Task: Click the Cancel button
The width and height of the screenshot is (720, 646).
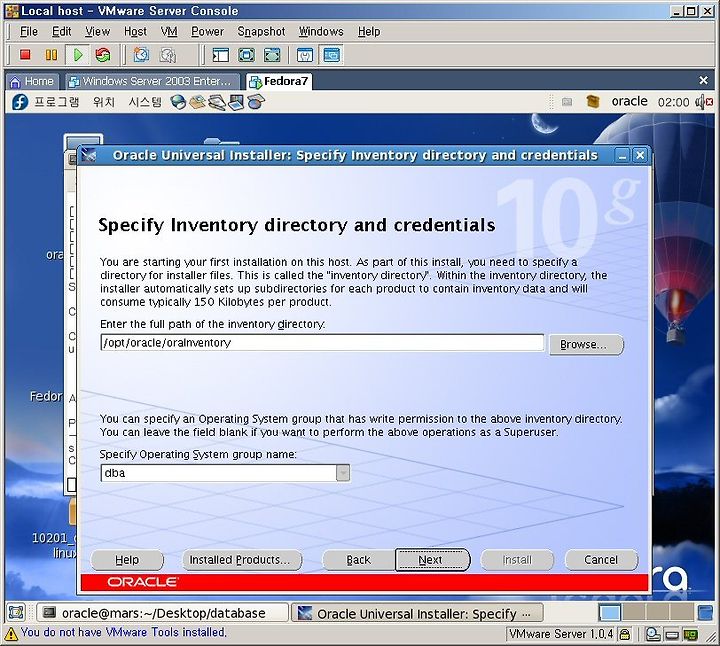Action: [x=601, y=560]
